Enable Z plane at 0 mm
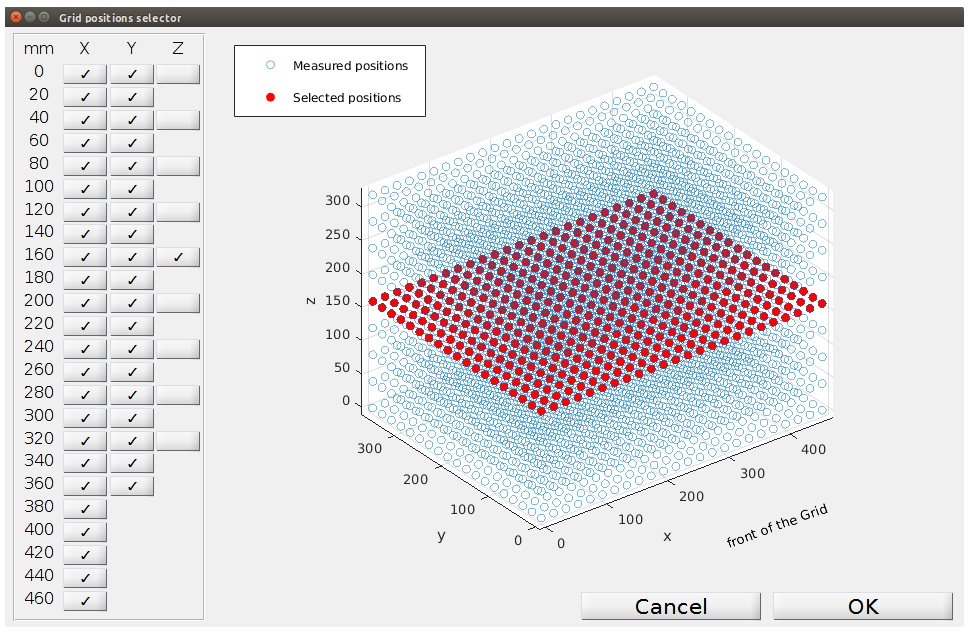This screenshot has width=968, height=631. click(x=178, y=74)
